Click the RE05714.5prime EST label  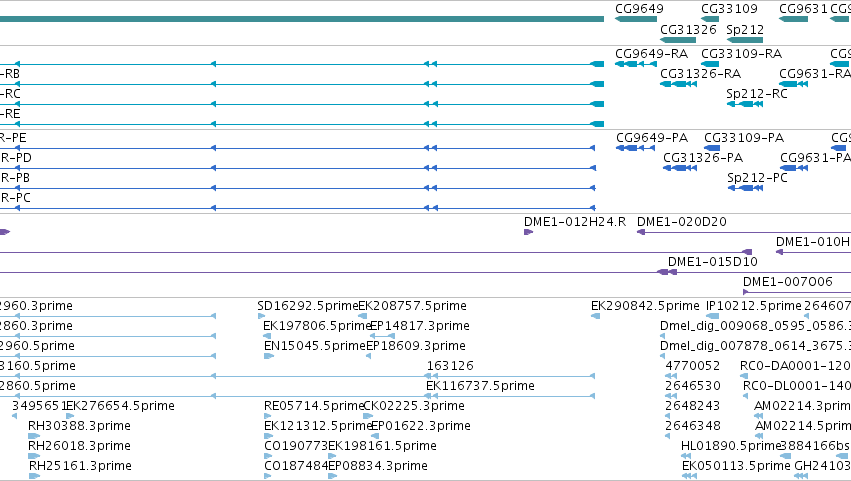pyautogui.click(x=314, y=406)
